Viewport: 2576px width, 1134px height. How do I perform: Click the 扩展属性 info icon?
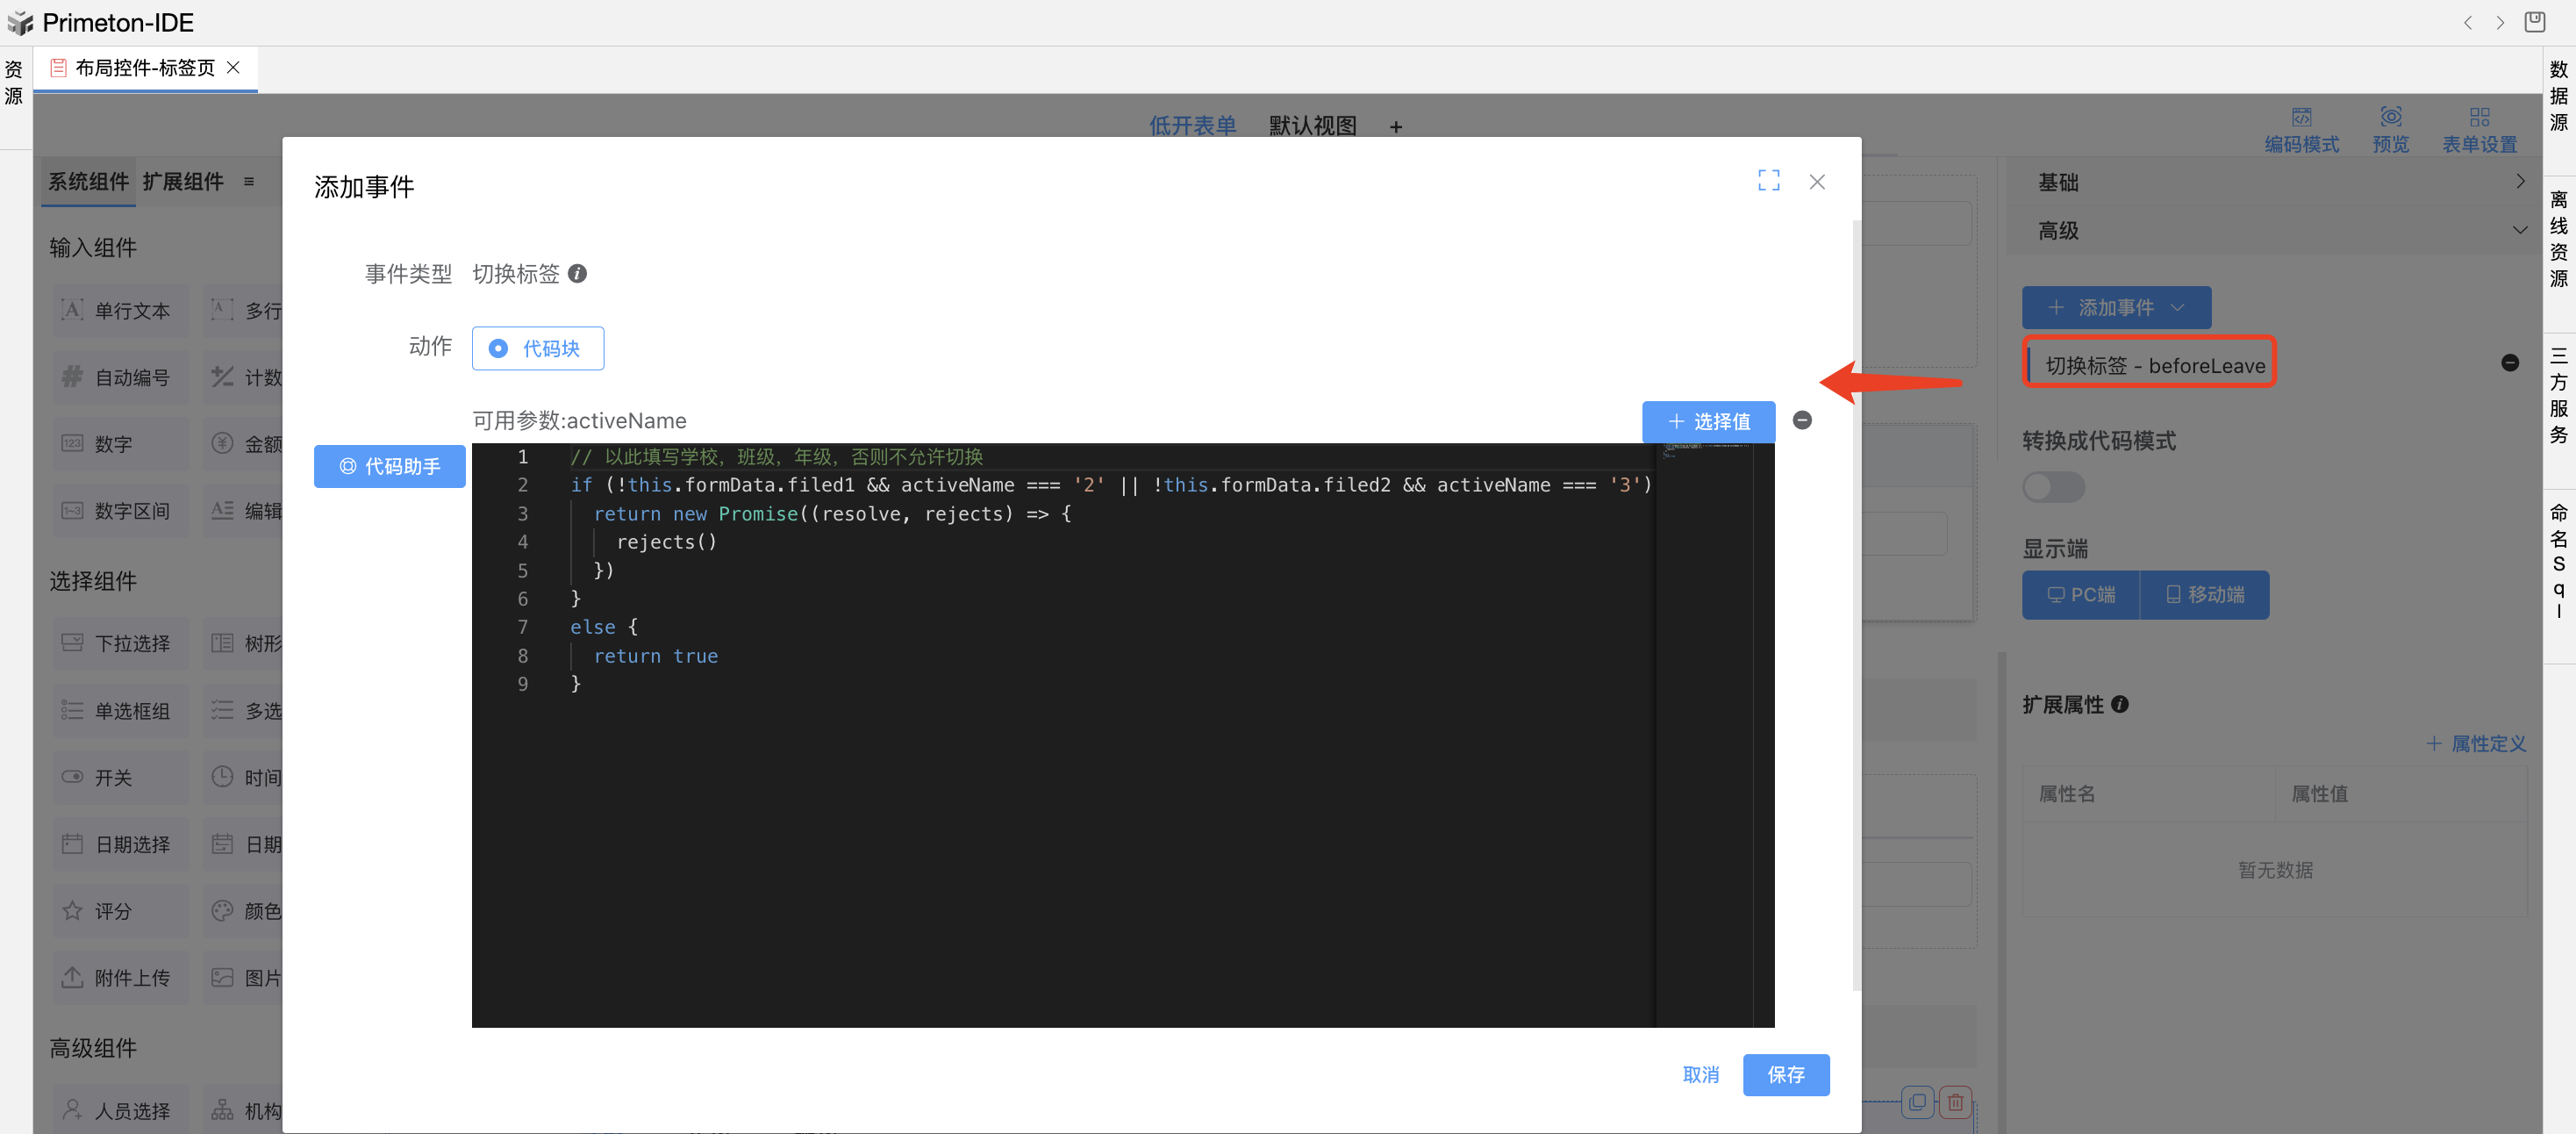click(2120, 704)
